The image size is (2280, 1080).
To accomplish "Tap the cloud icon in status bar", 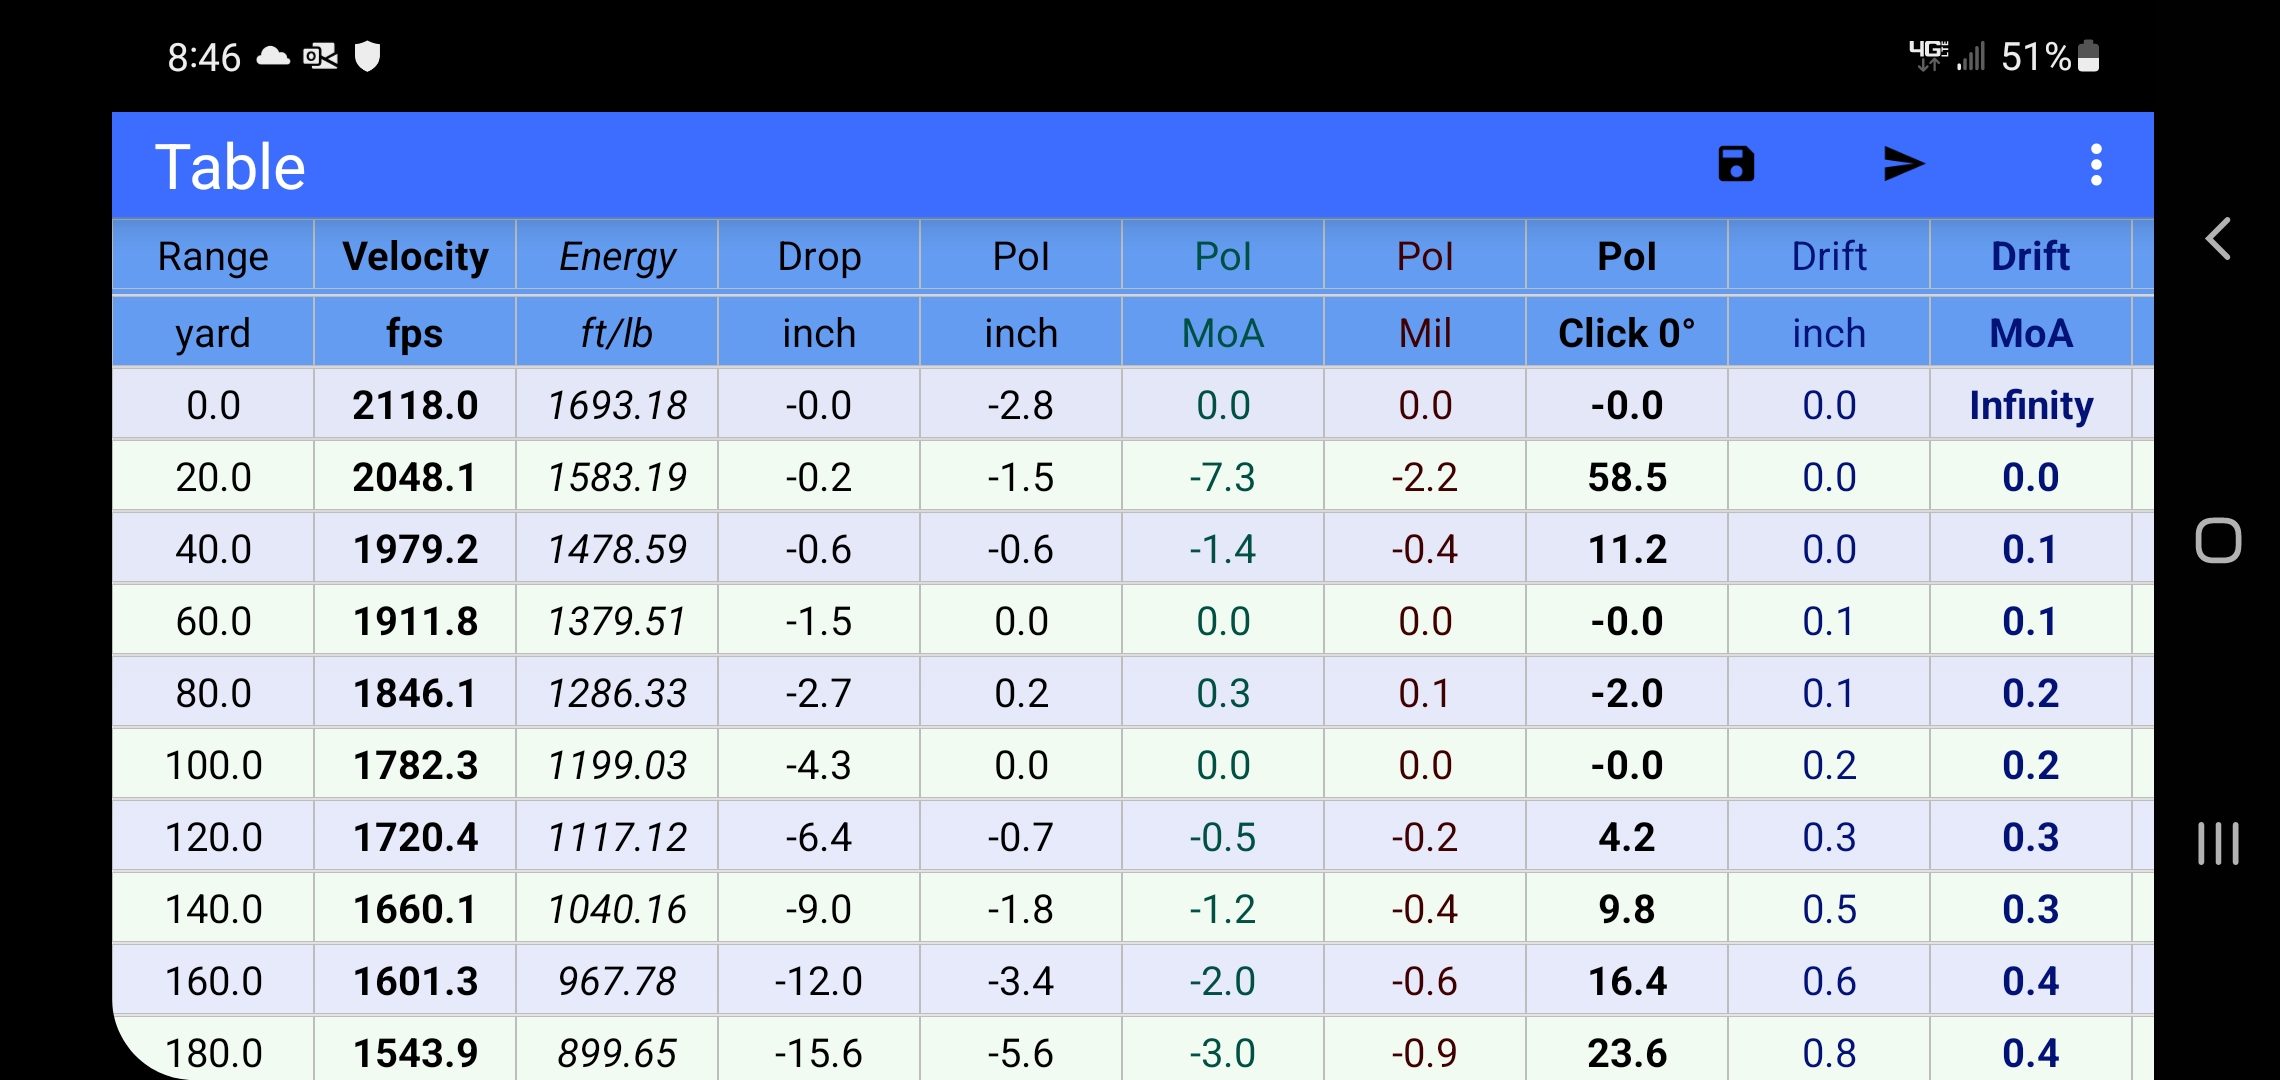I will (x=273, y=57).
